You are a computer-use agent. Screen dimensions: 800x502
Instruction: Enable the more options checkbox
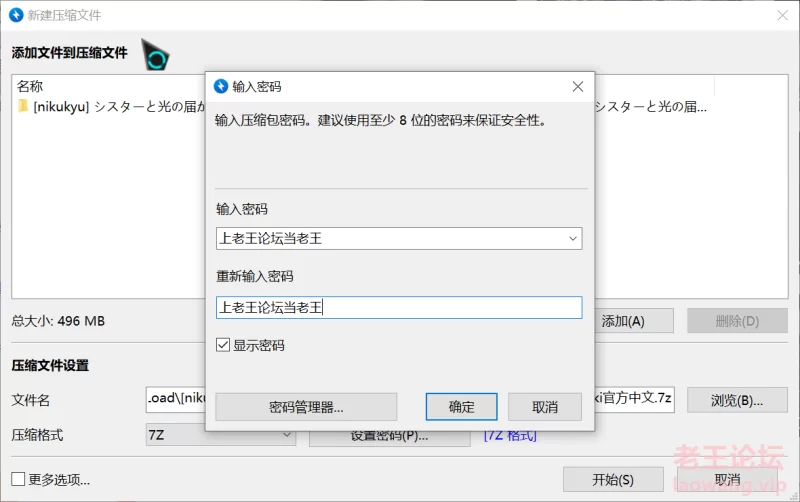[18, 479]
